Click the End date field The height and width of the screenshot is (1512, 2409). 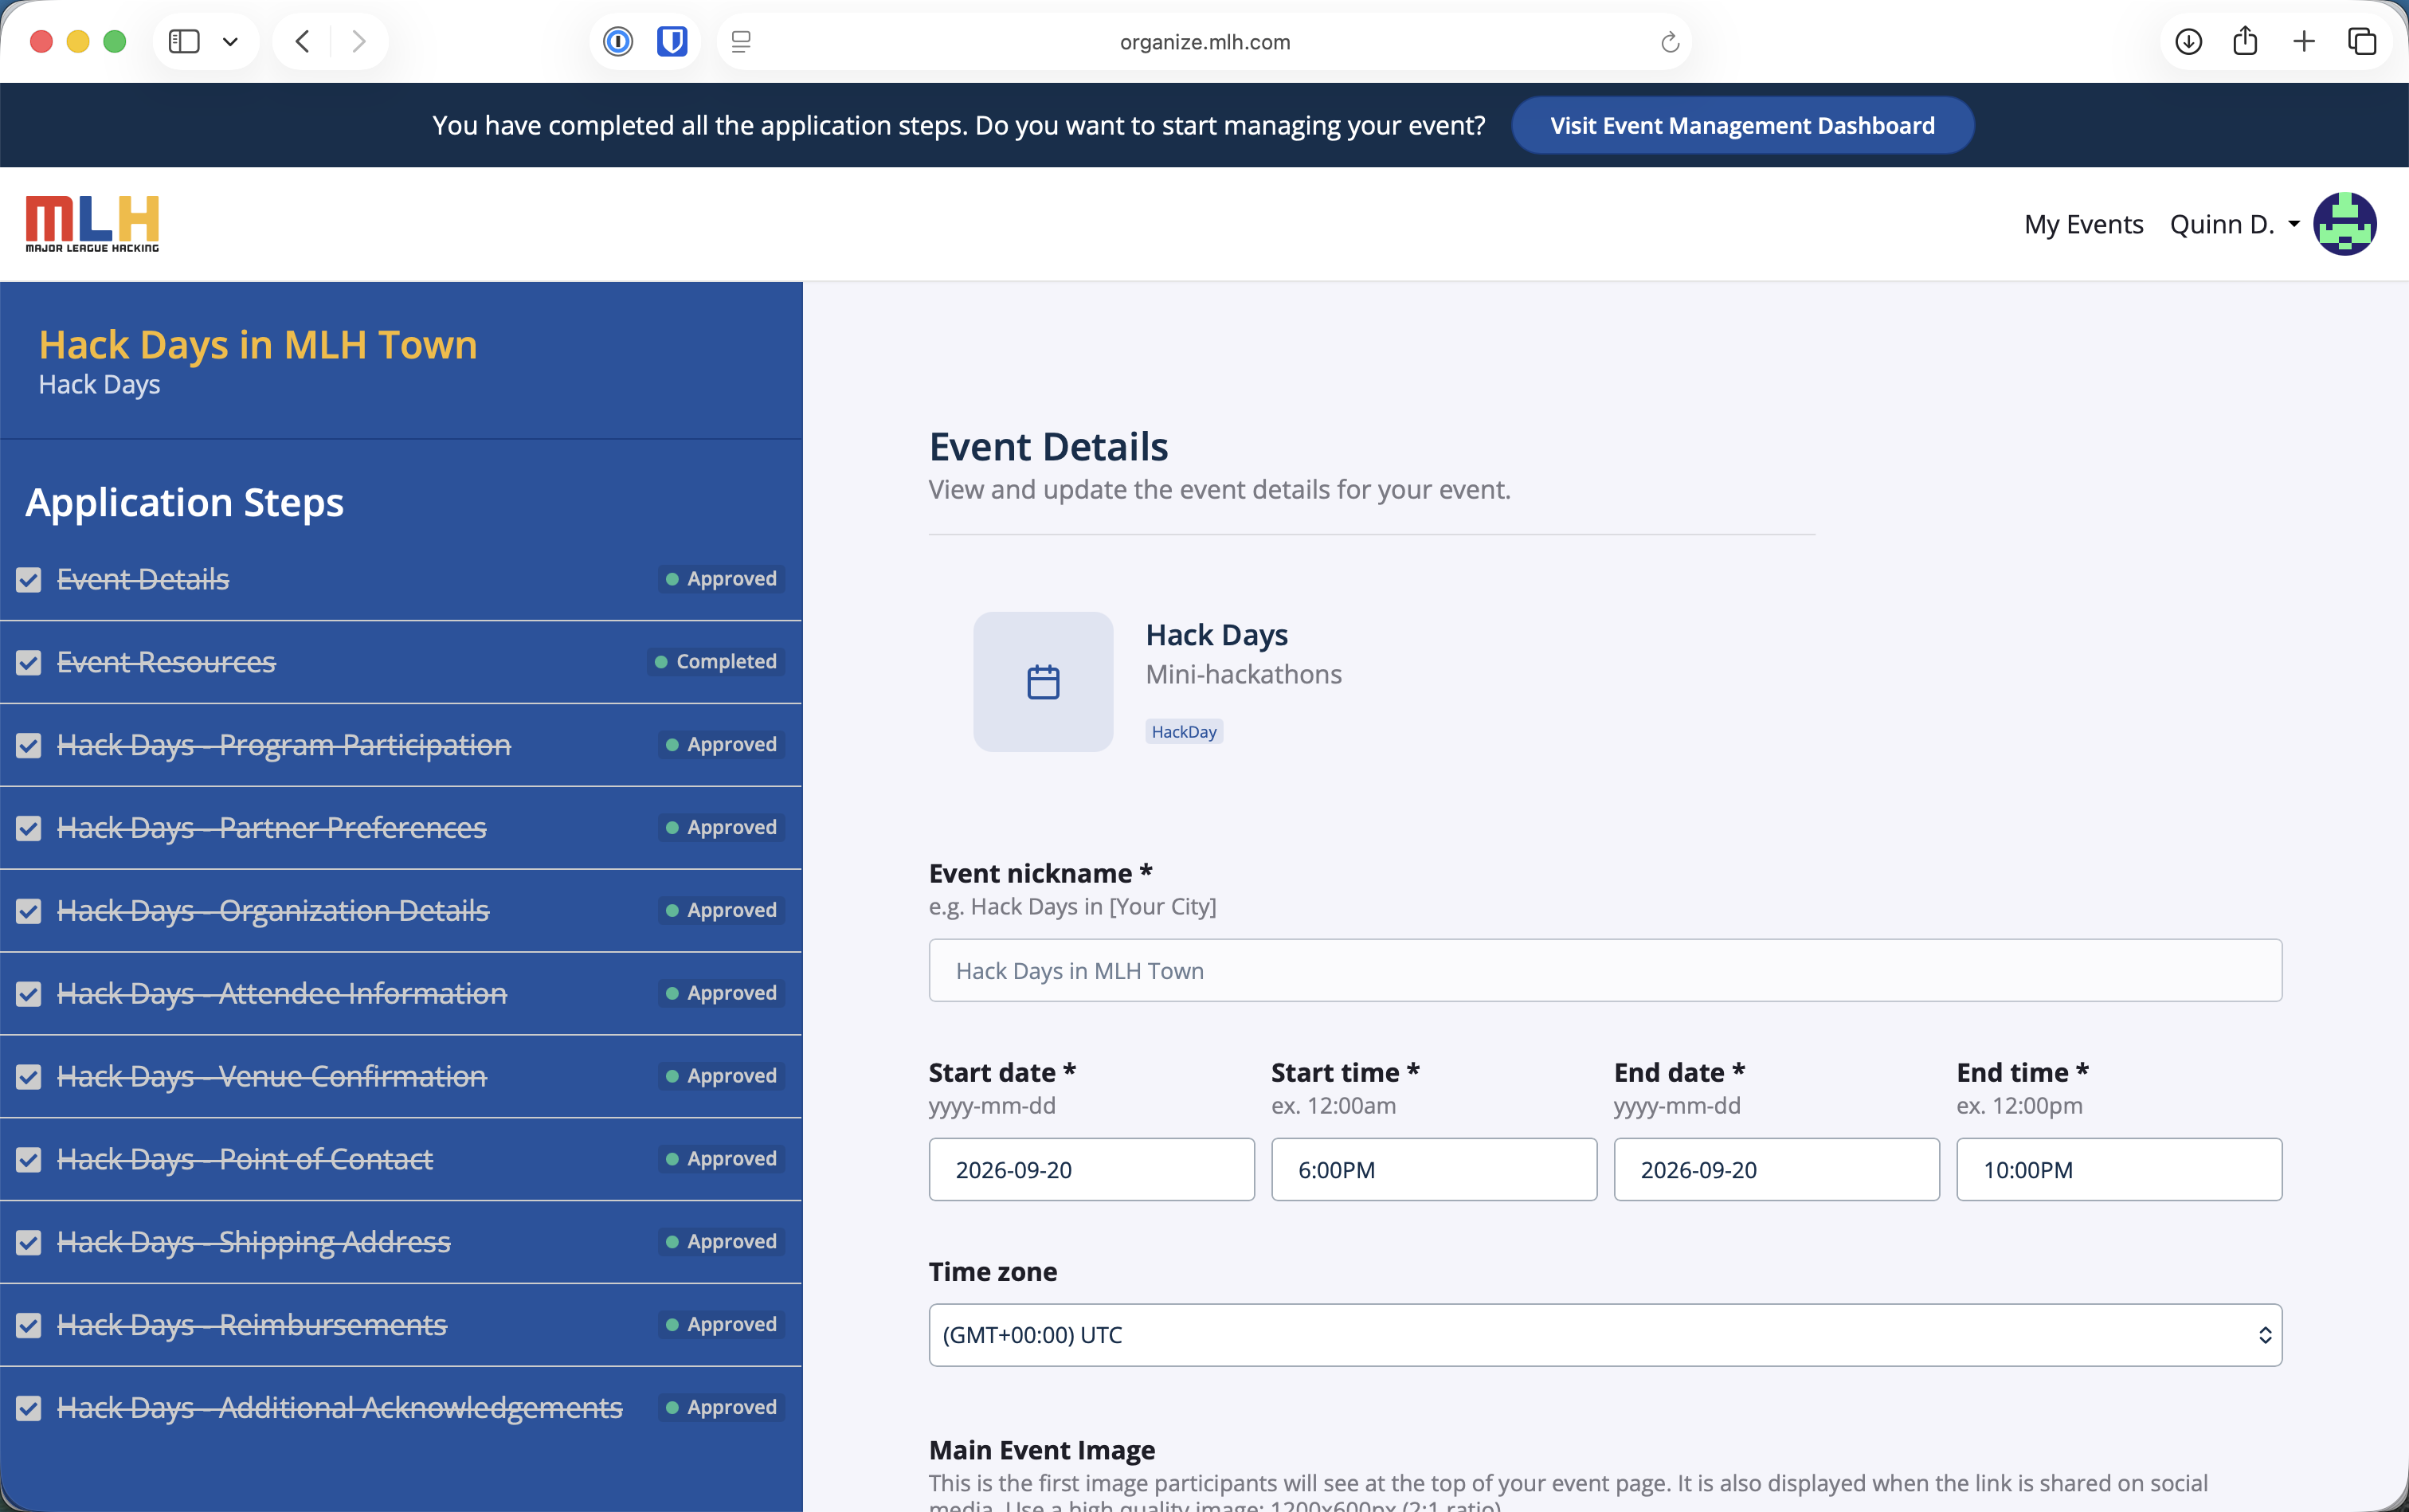coord(1776,1169)
